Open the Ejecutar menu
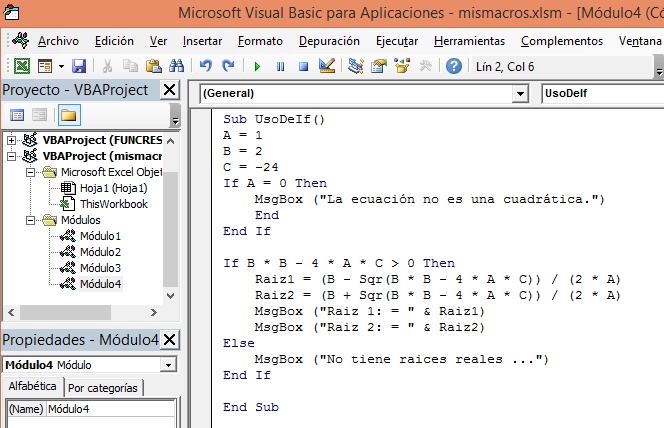Viewport: 664px width, 428px height. click(x=397, y=41)
